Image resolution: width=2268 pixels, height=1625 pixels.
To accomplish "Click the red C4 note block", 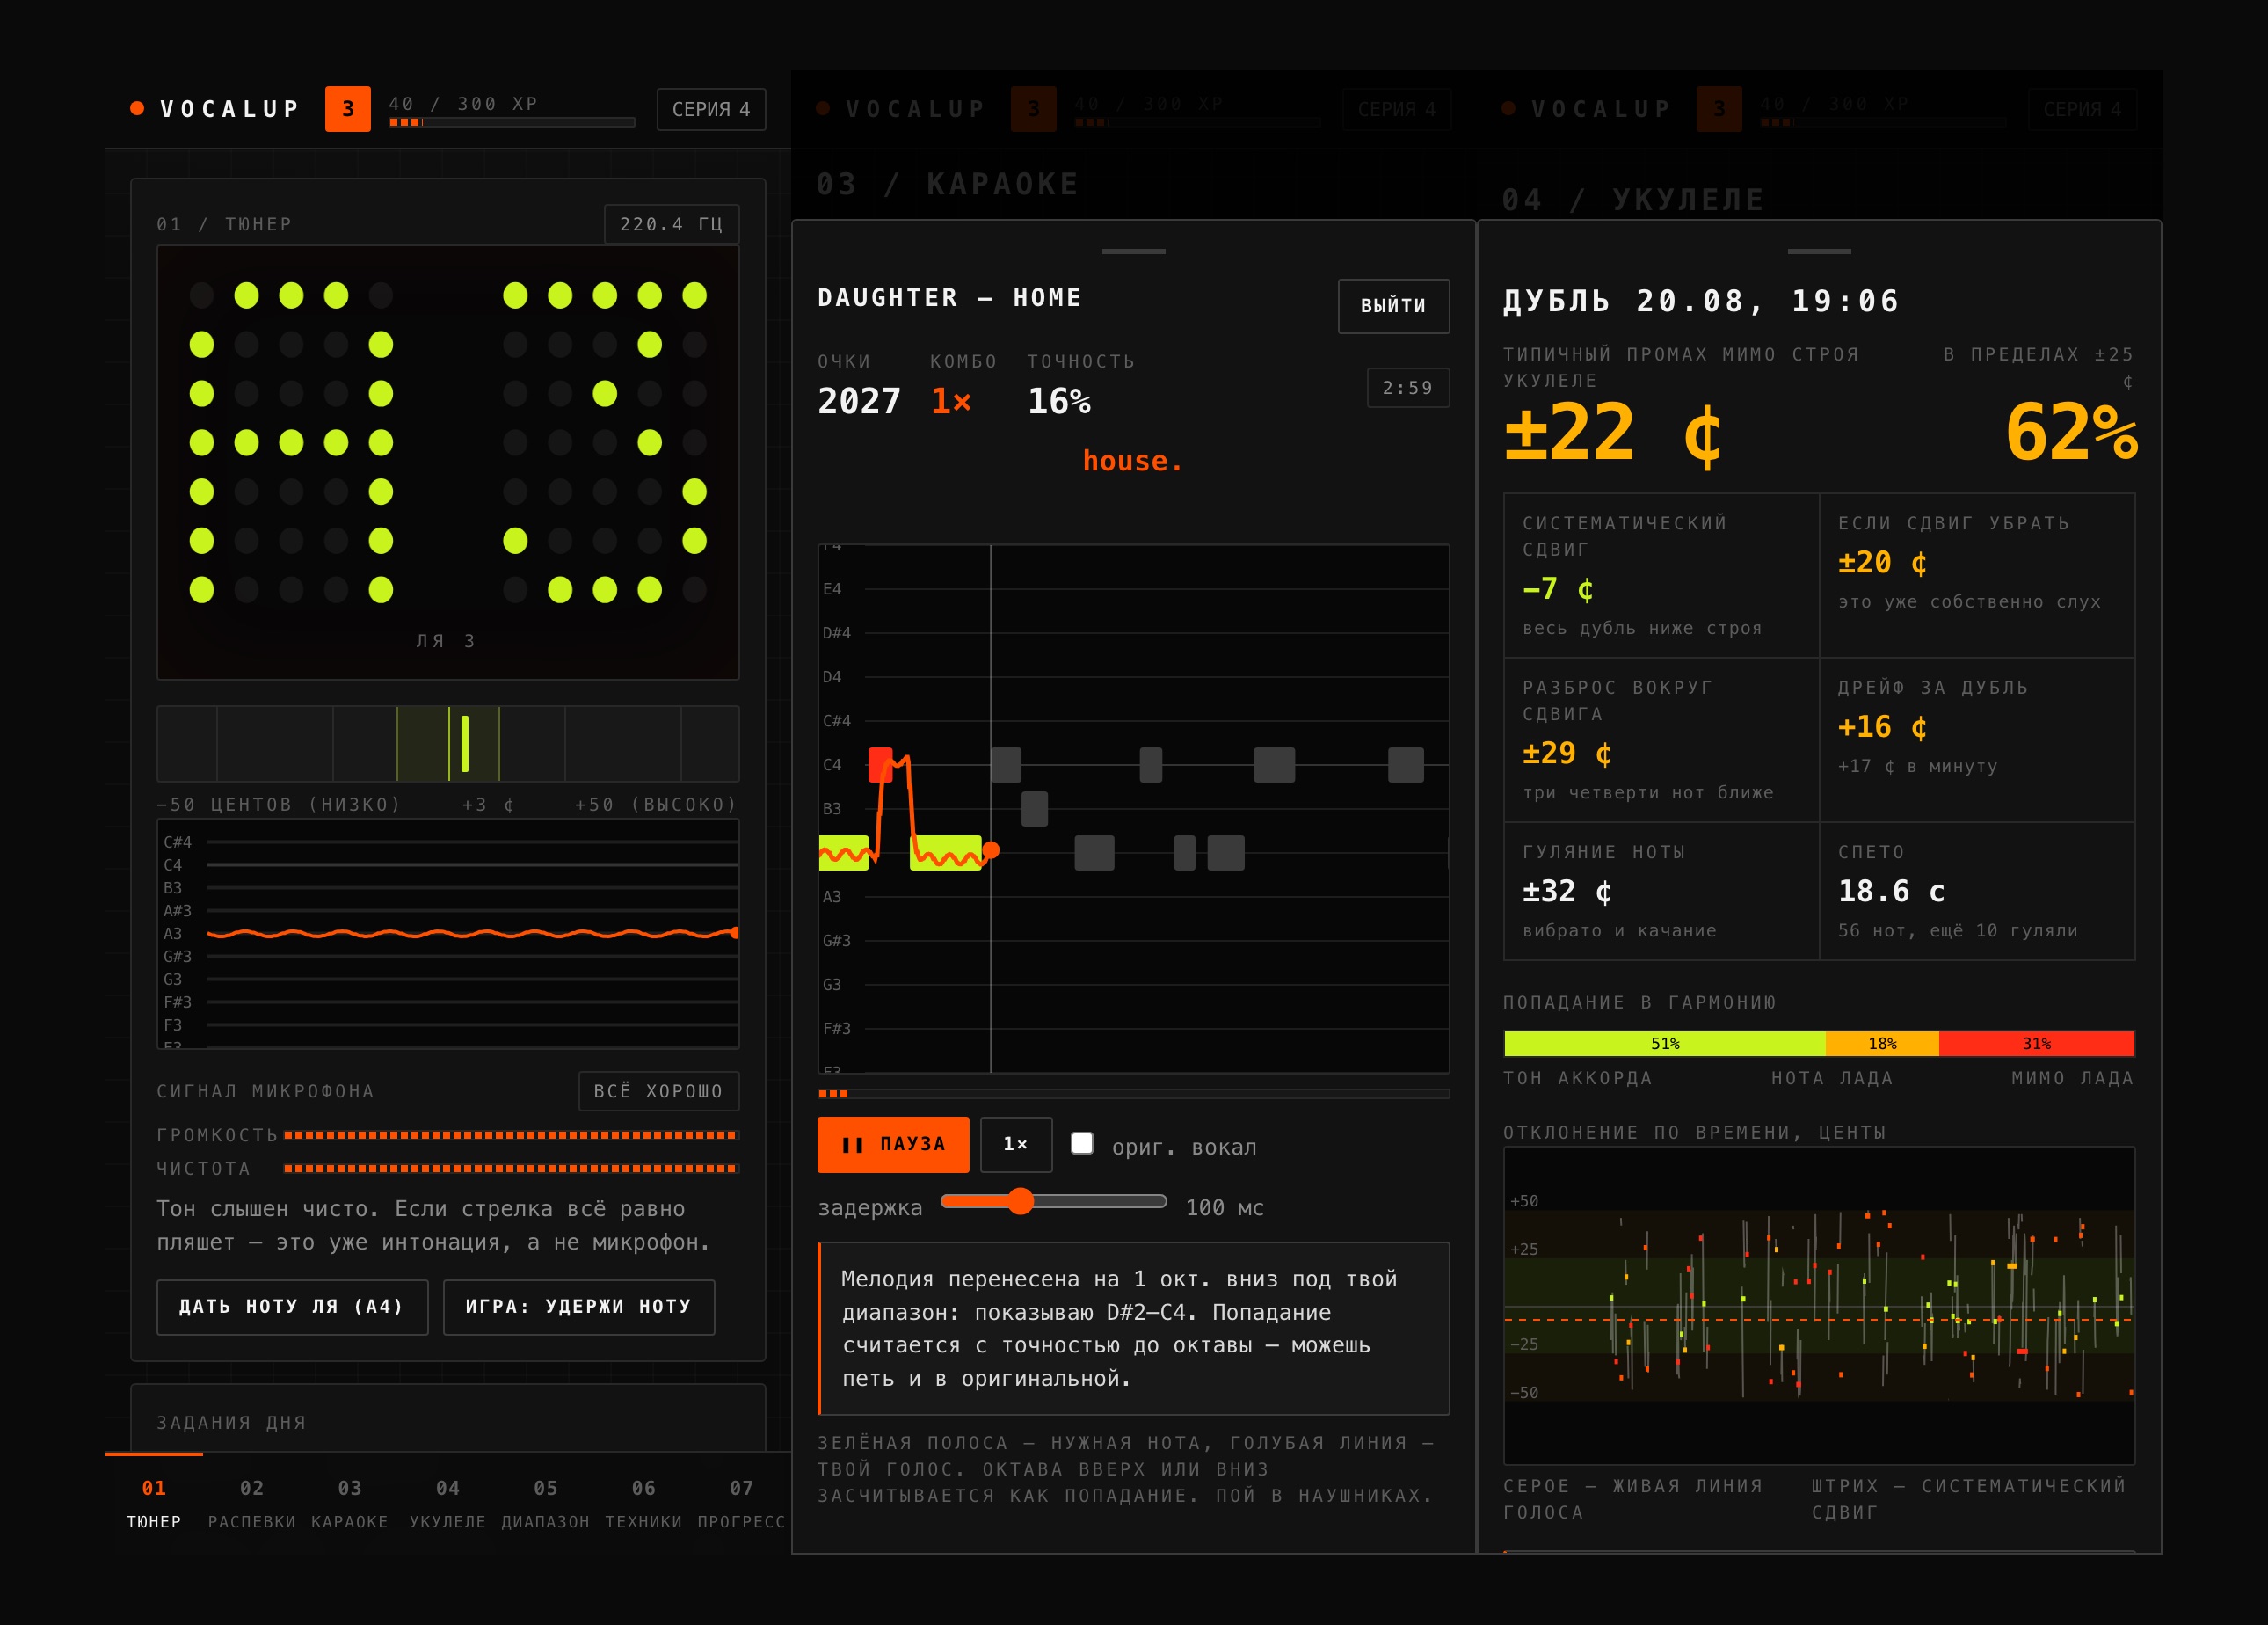I will 880,765.
